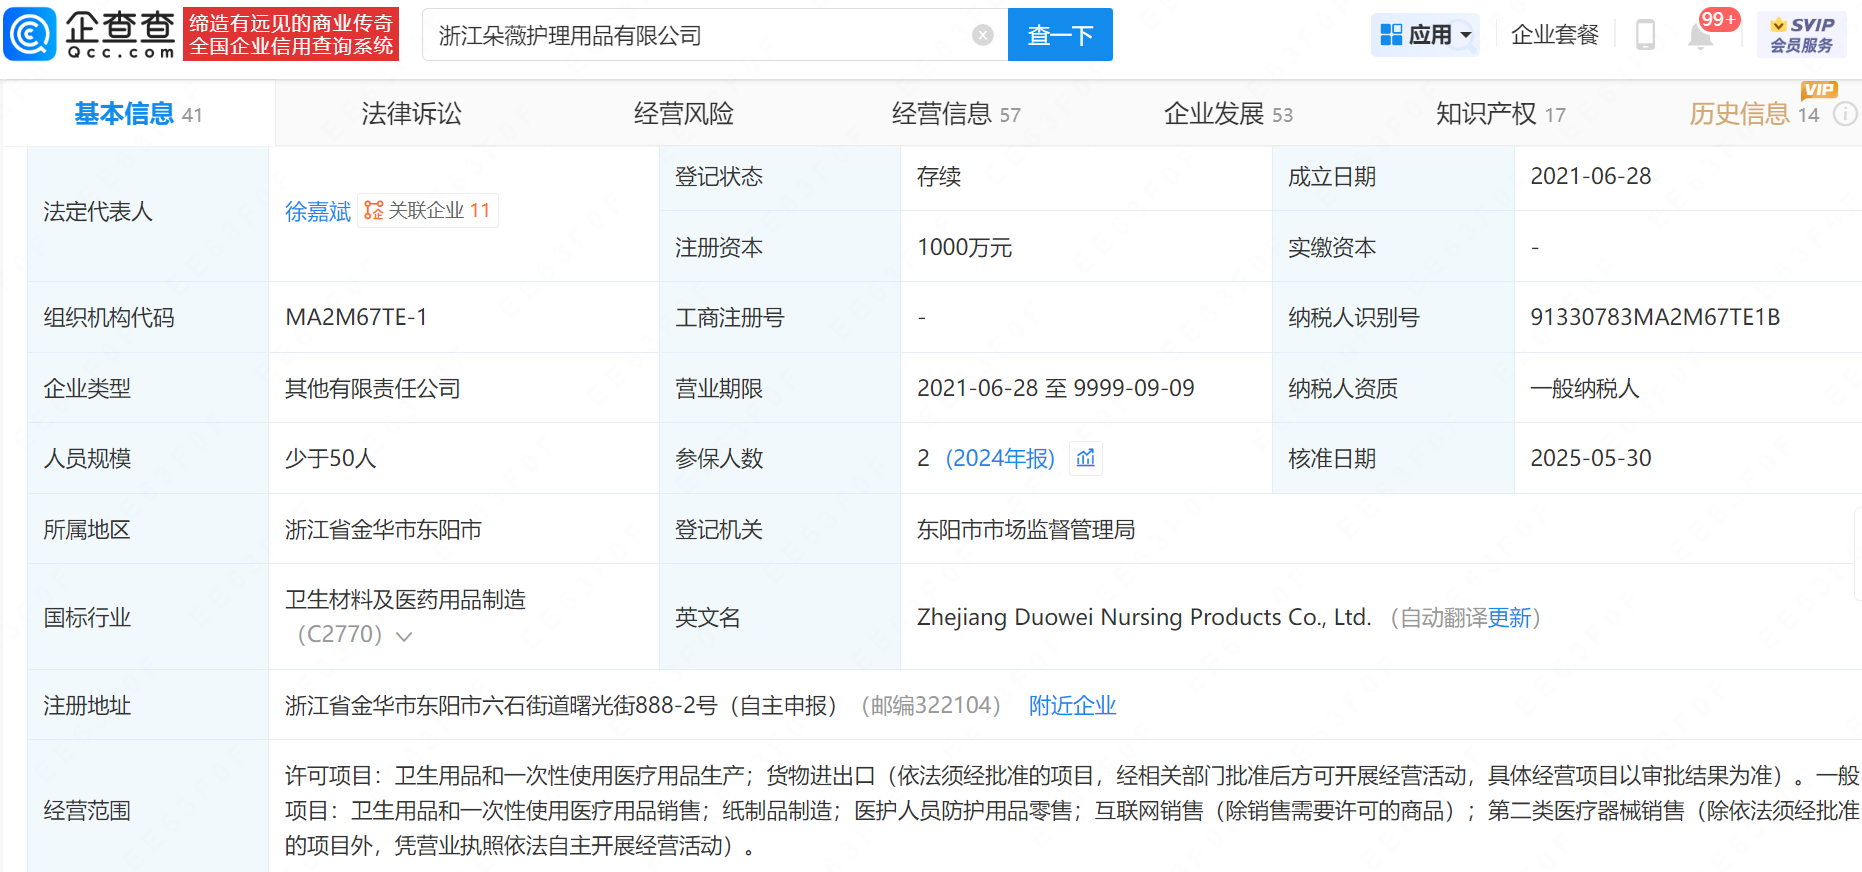
Task: Click 更新 to refresh English name translation
Action: click(x=1509, y=618)
